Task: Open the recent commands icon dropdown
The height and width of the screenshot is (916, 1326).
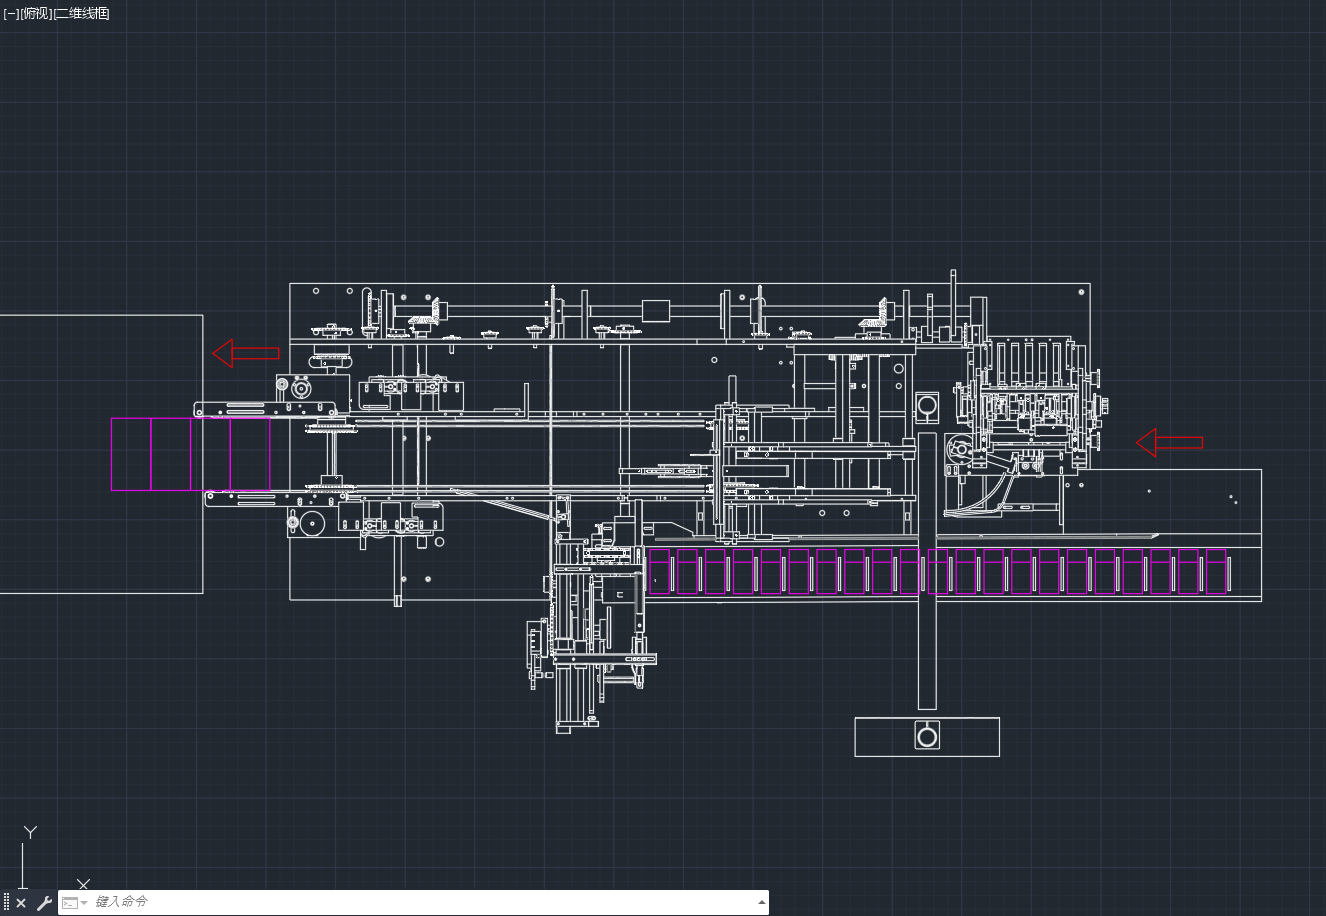Action: (75, 903)
